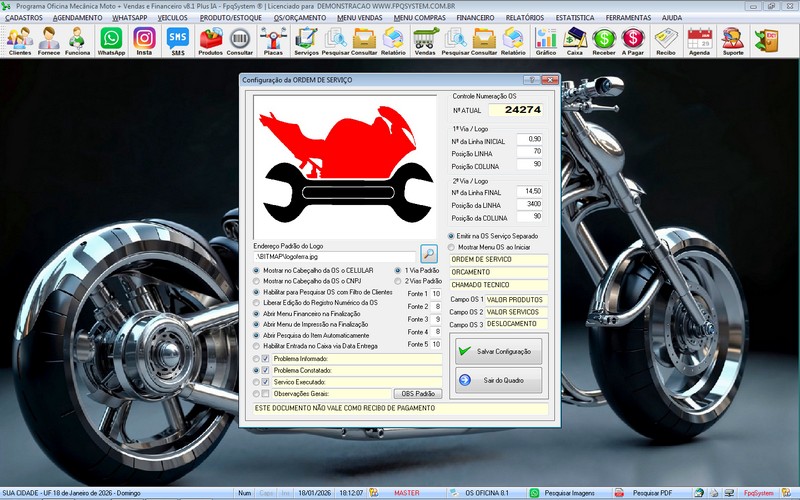
Task: Click the Agenda calendar icon
Action: tap(700, 40)
